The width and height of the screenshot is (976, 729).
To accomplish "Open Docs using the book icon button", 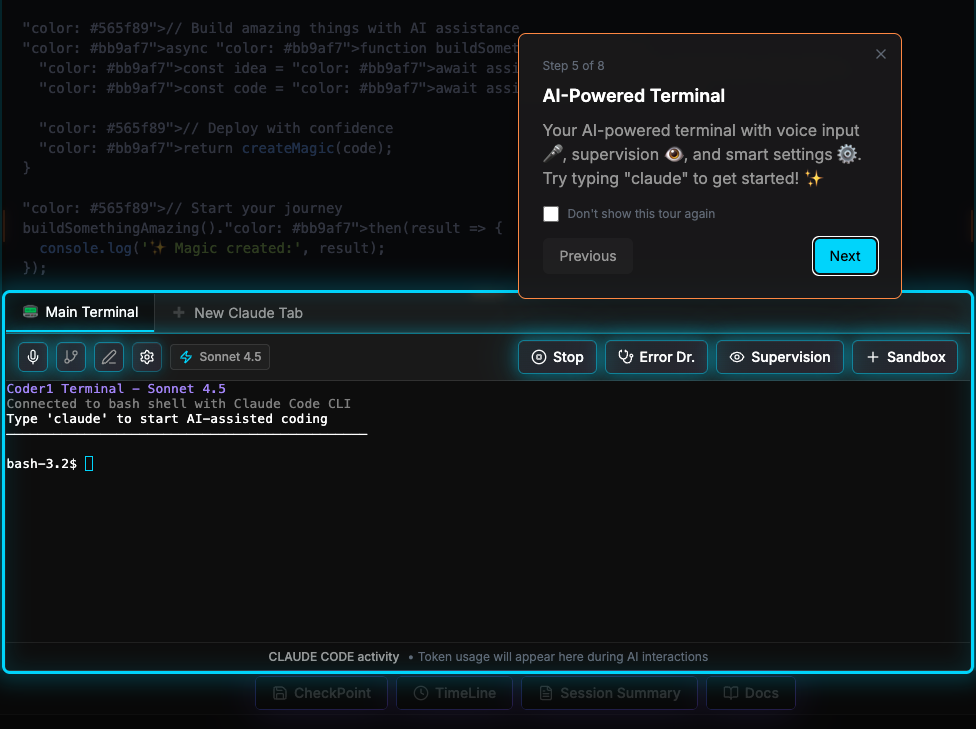I will [x=750, y=693].
